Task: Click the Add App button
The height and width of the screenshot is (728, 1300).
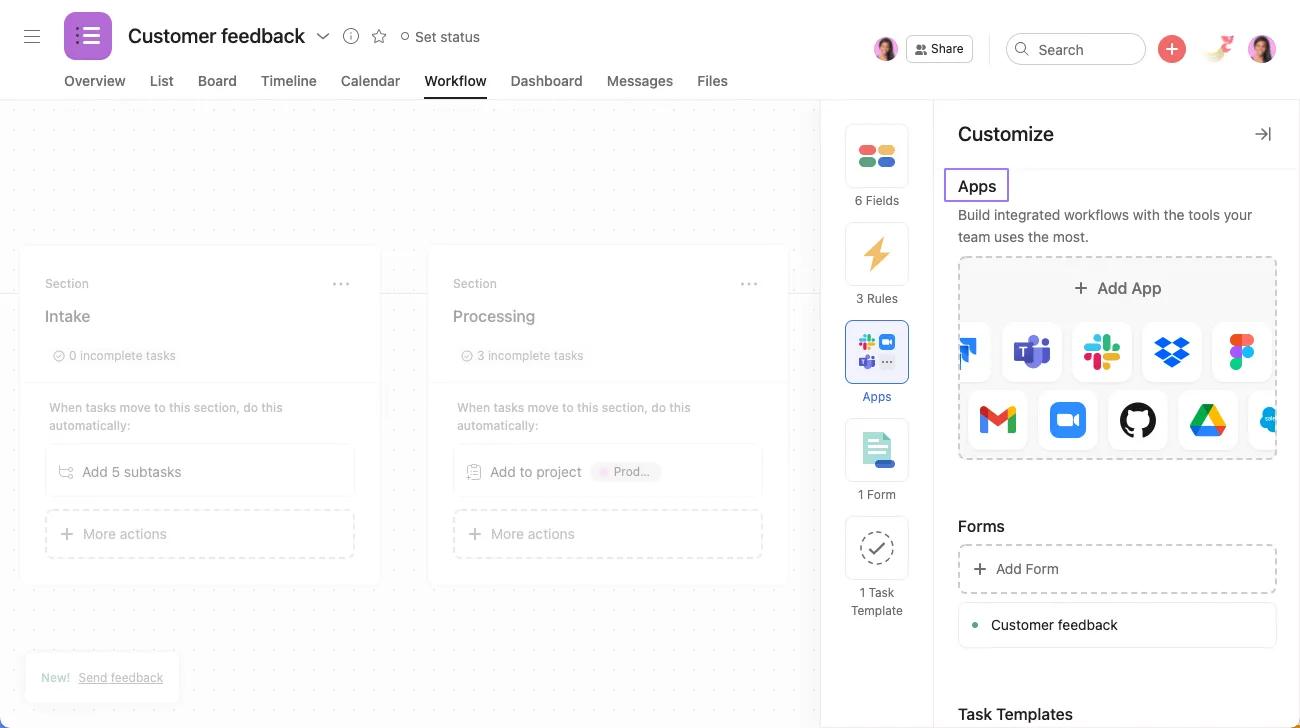Action: 1117,288
